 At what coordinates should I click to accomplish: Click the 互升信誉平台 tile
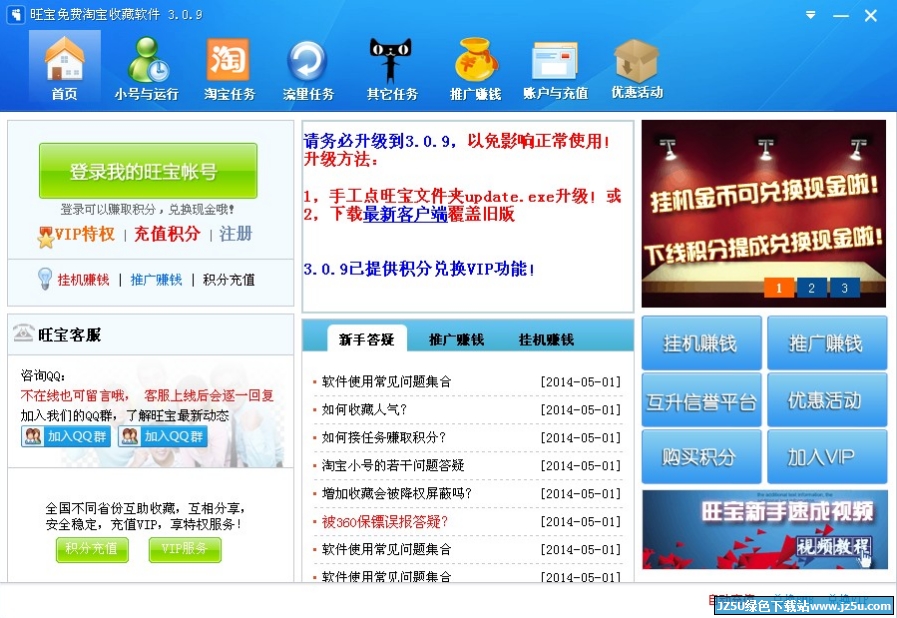(701, 400)
